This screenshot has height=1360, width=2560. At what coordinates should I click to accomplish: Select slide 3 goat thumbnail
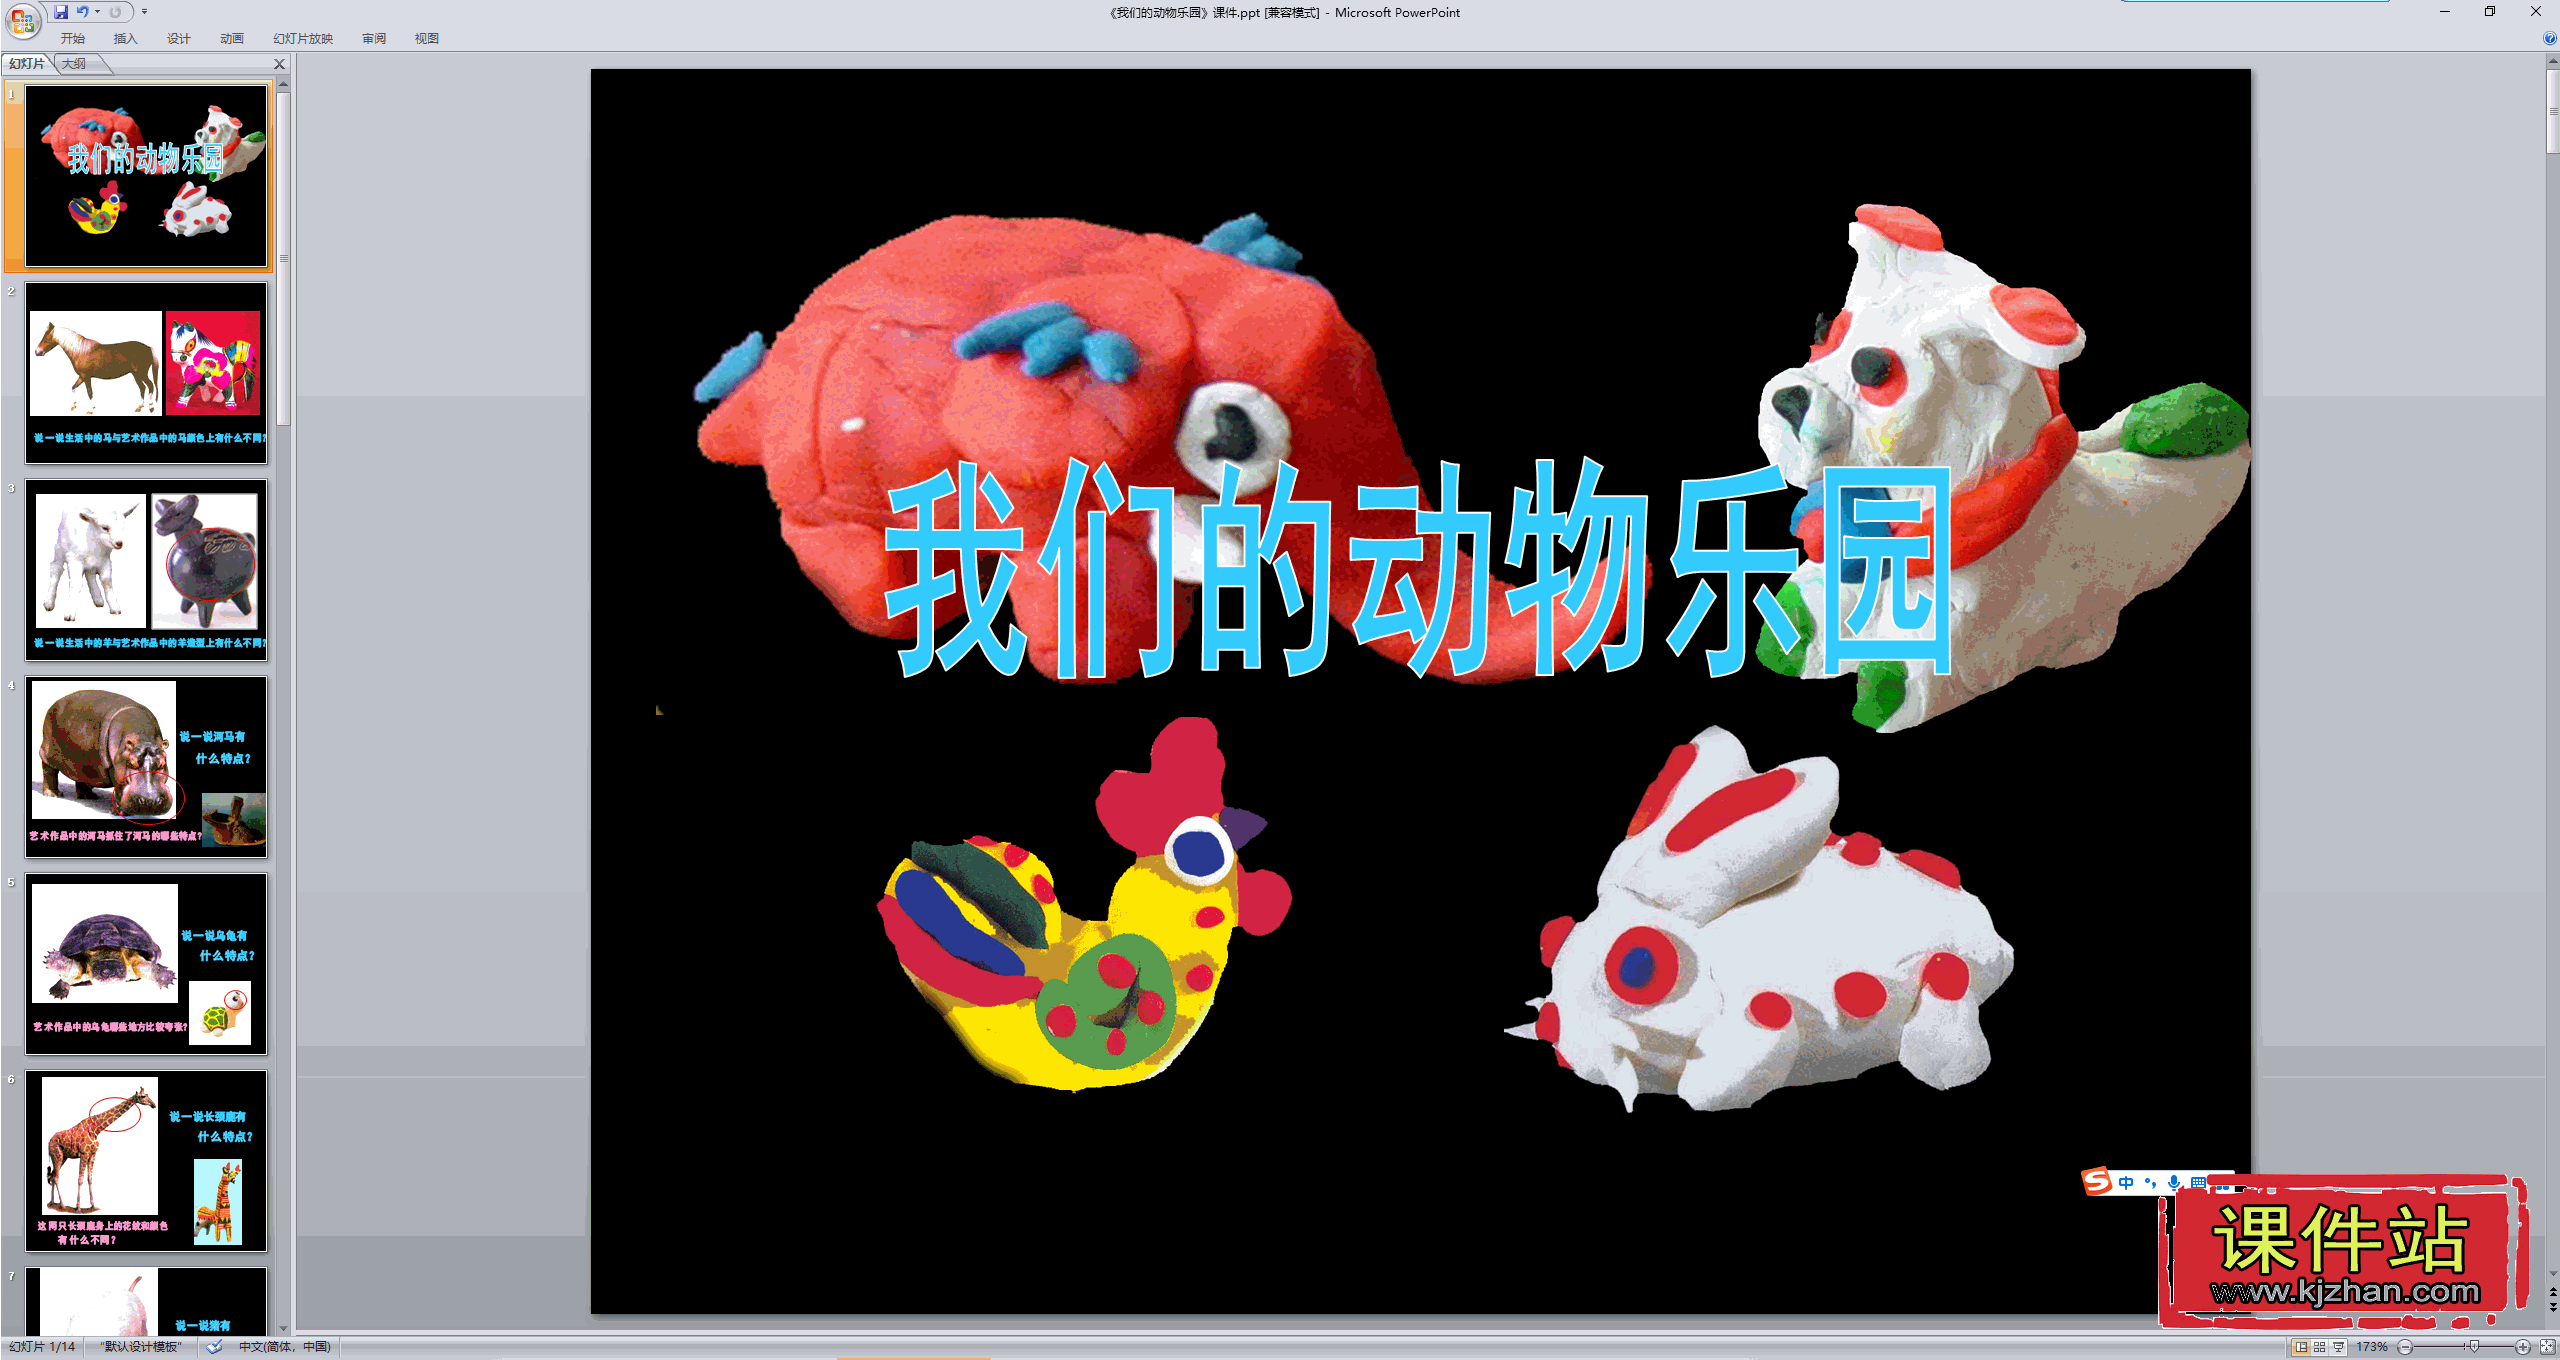point(146,570)
